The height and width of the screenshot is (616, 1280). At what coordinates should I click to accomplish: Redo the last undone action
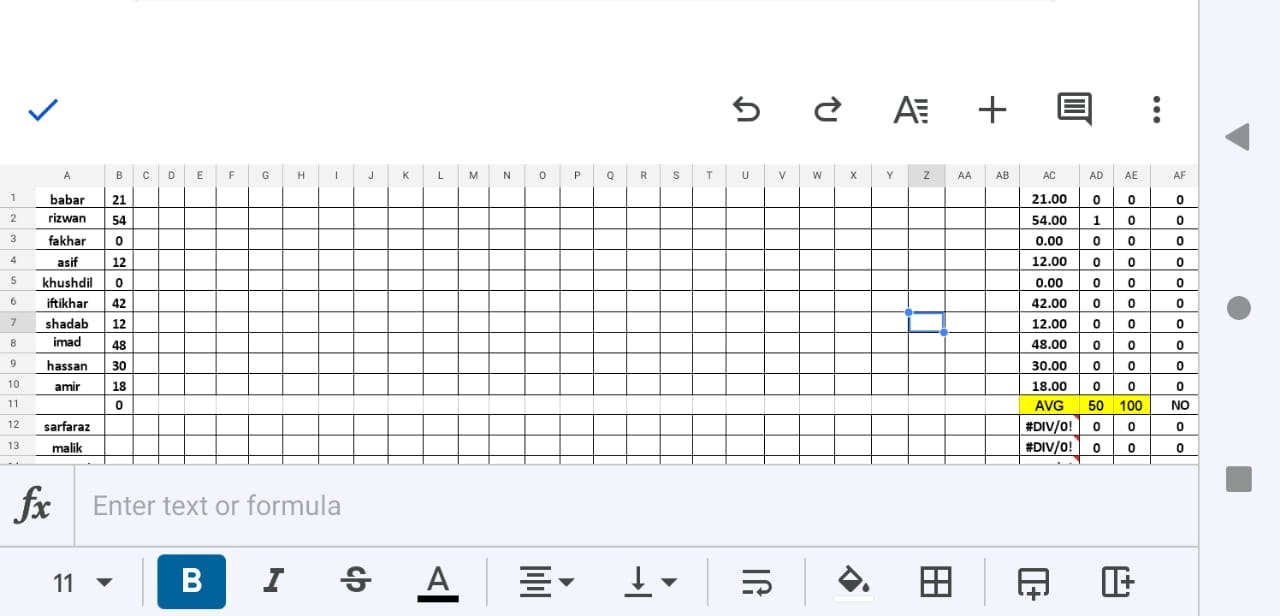(x=828, y=109)
